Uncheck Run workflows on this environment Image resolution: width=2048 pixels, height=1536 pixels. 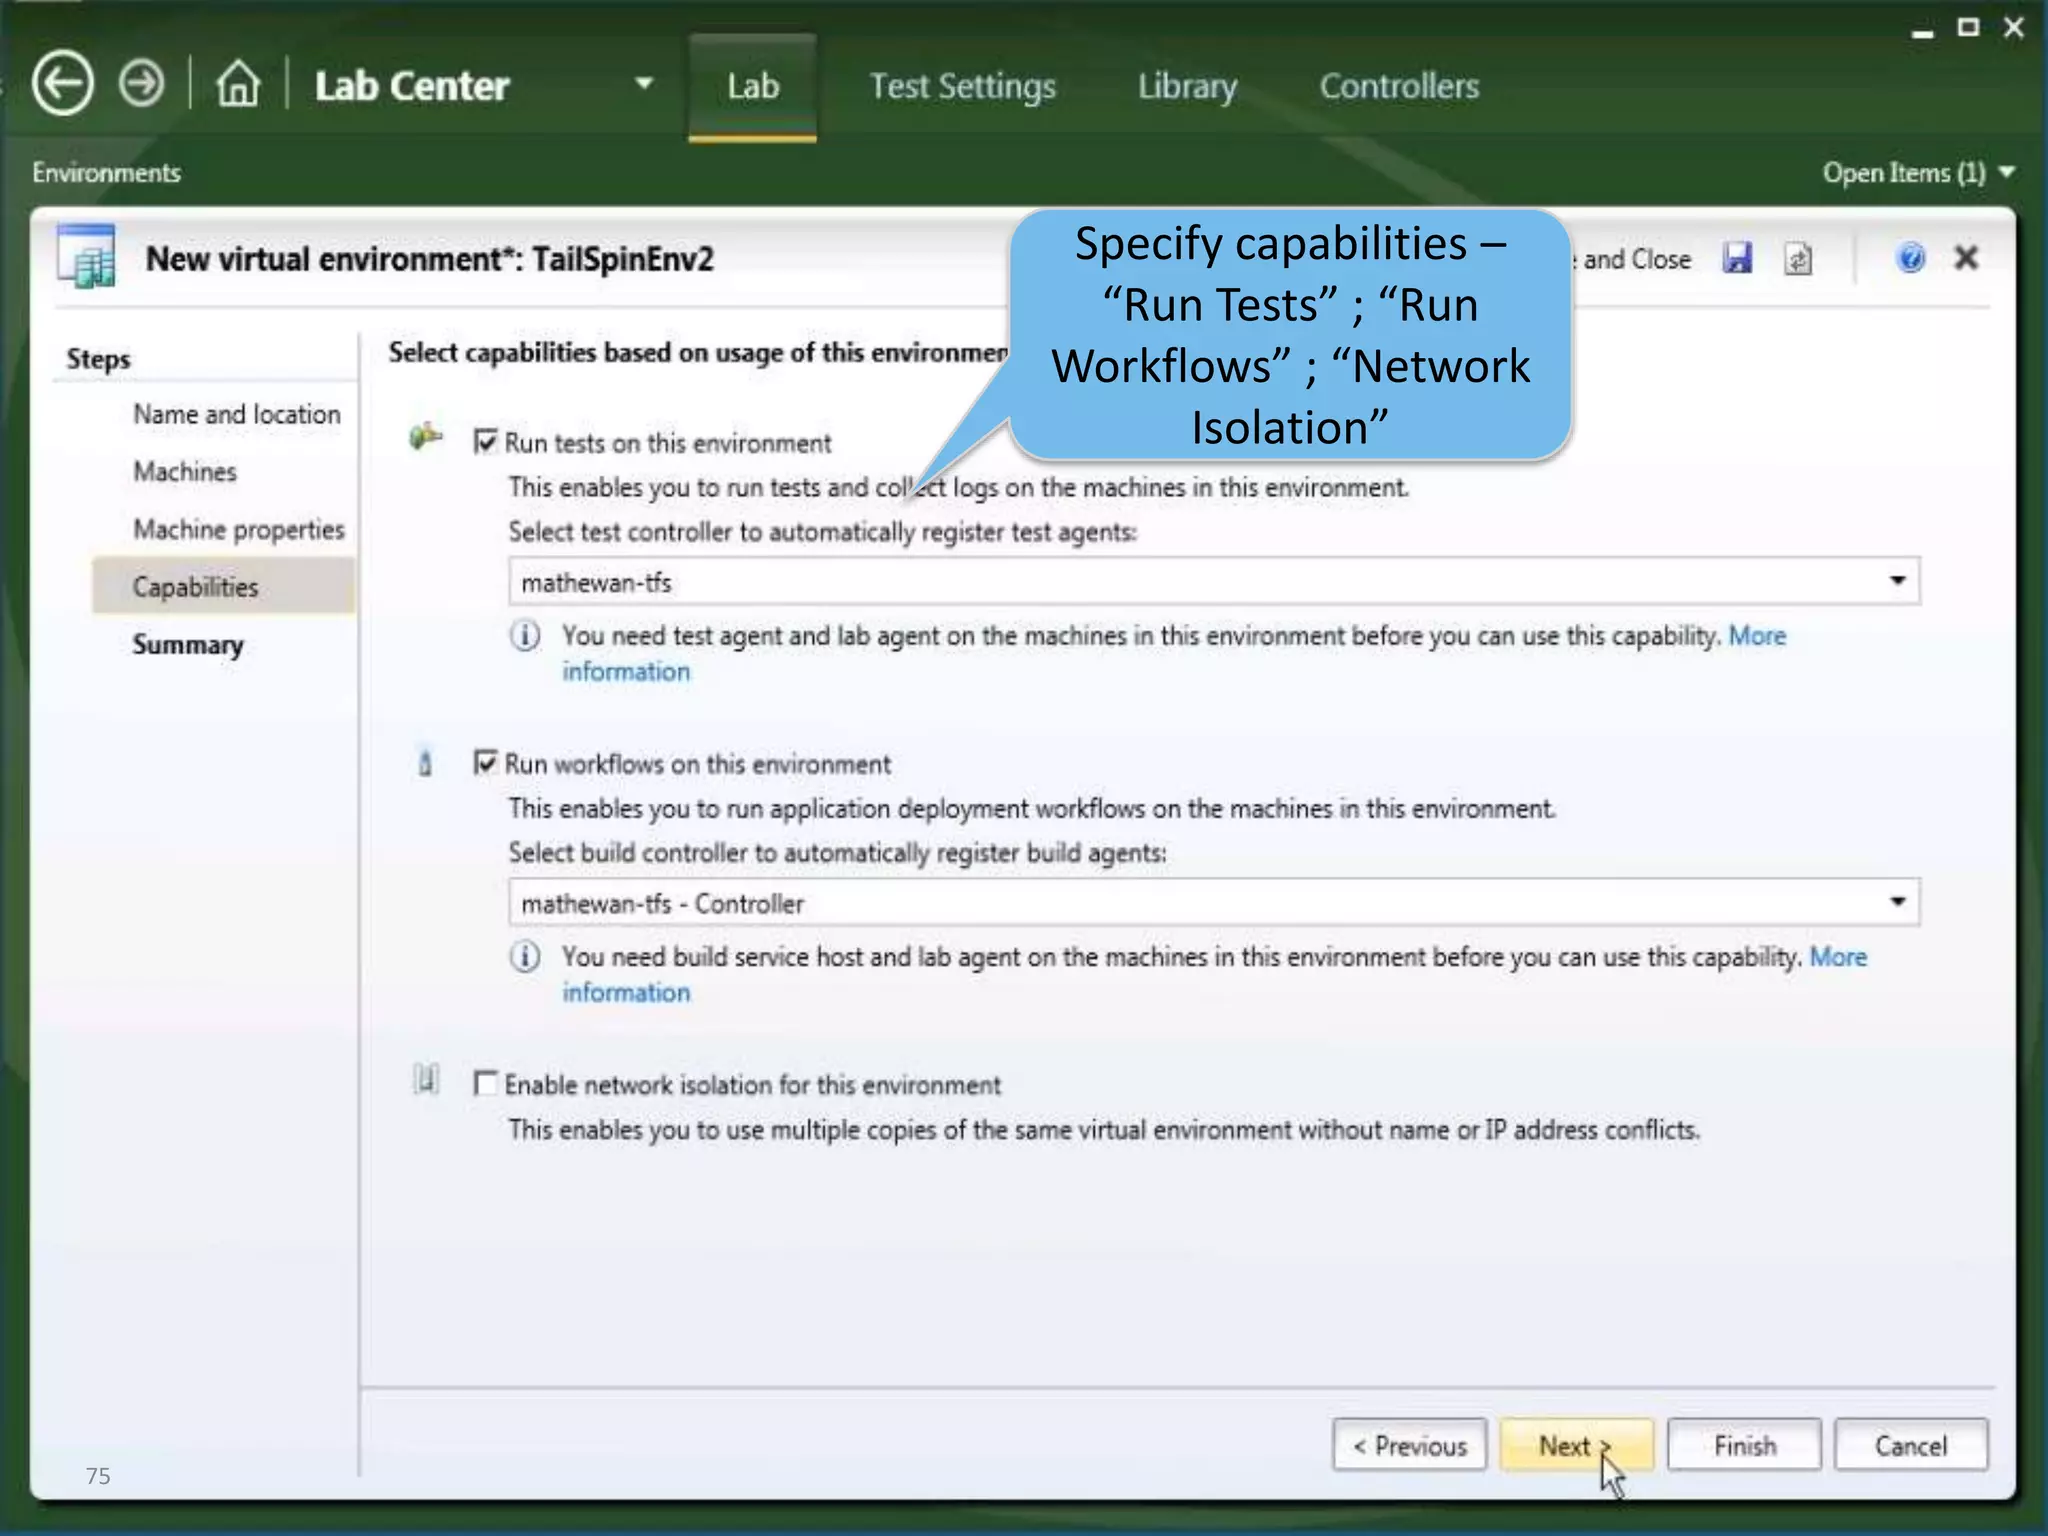tap(486, 764)
